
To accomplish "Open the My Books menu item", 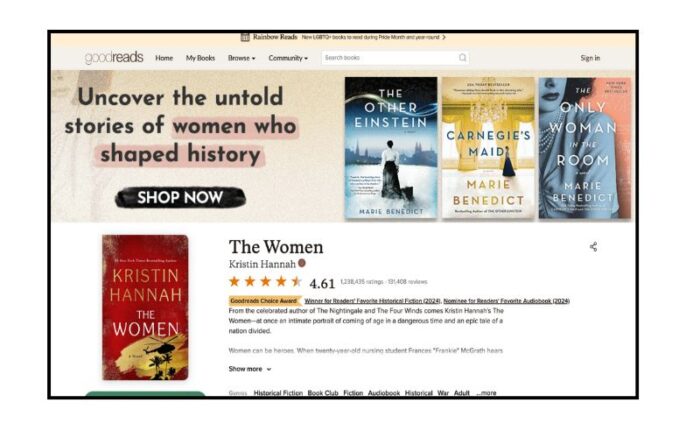I will coord(200,58).
